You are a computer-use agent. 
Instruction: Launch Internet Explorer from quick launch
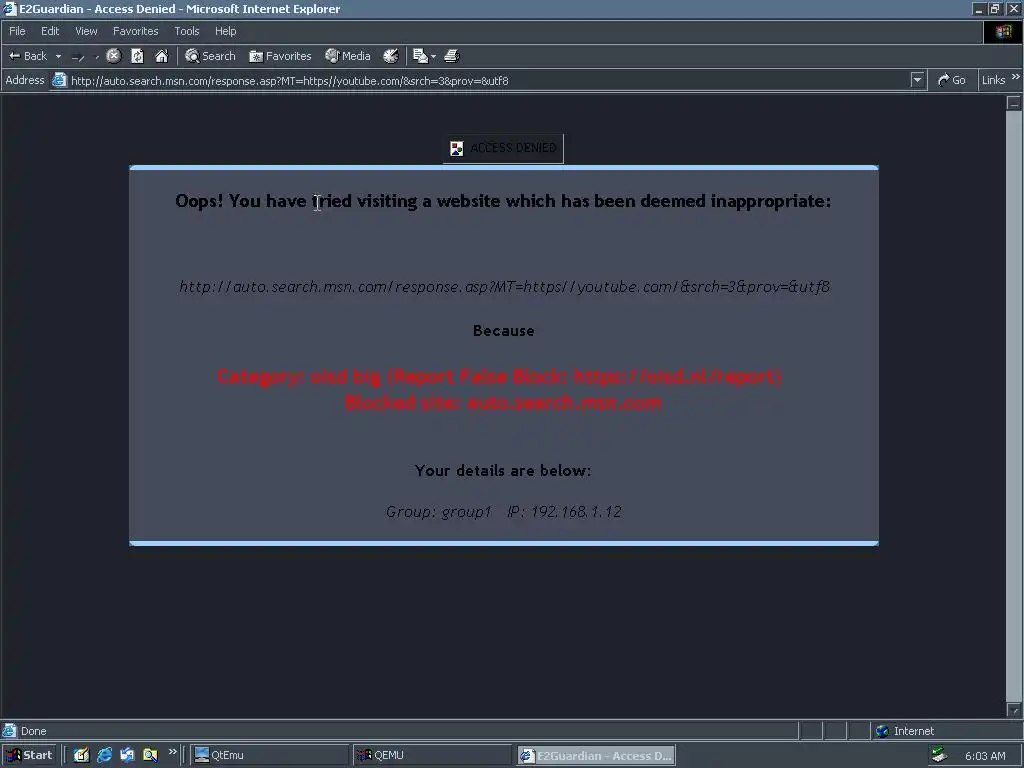104,755
